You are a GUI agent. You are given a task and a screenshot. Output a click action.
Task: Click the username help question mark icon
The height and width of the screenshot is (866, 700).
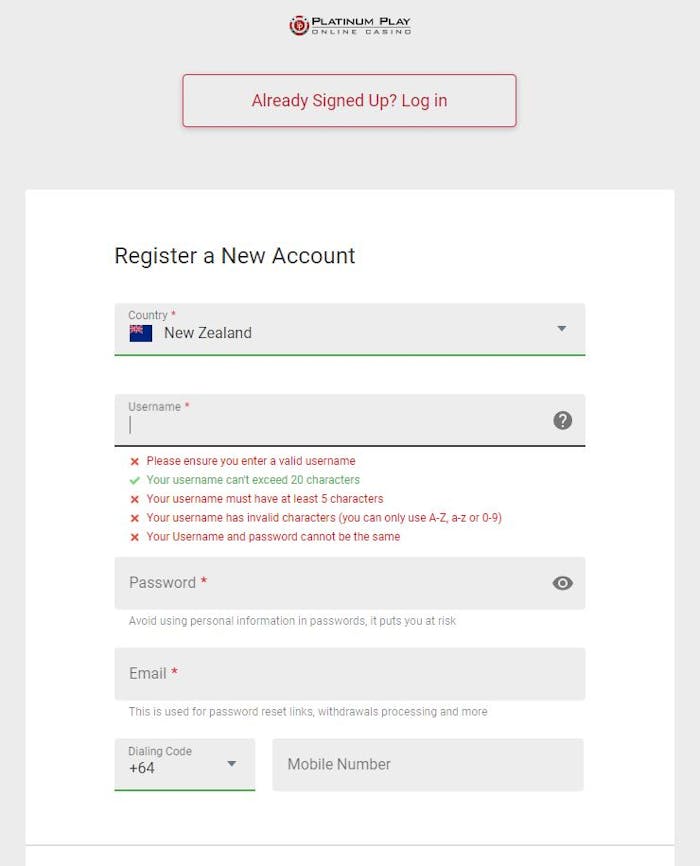tap(563, 420)
